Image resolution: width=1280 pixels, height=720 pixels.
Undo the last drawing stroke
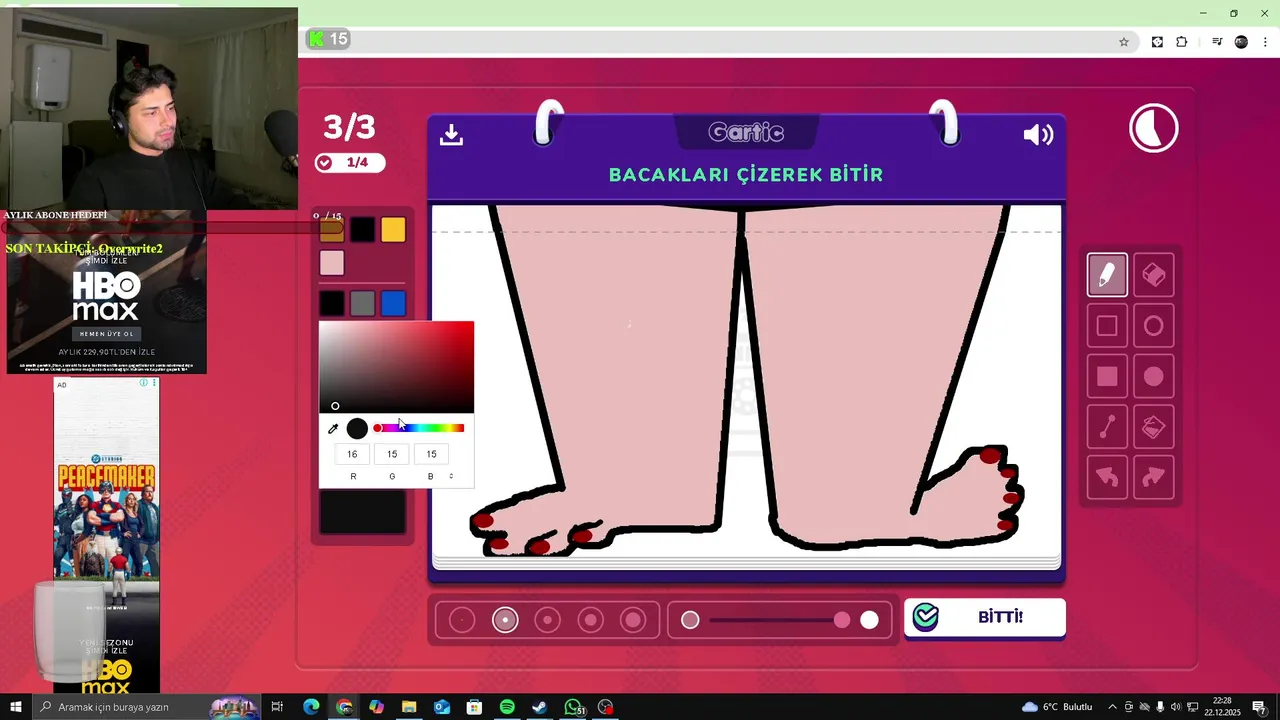click(x=1107, y=478)
